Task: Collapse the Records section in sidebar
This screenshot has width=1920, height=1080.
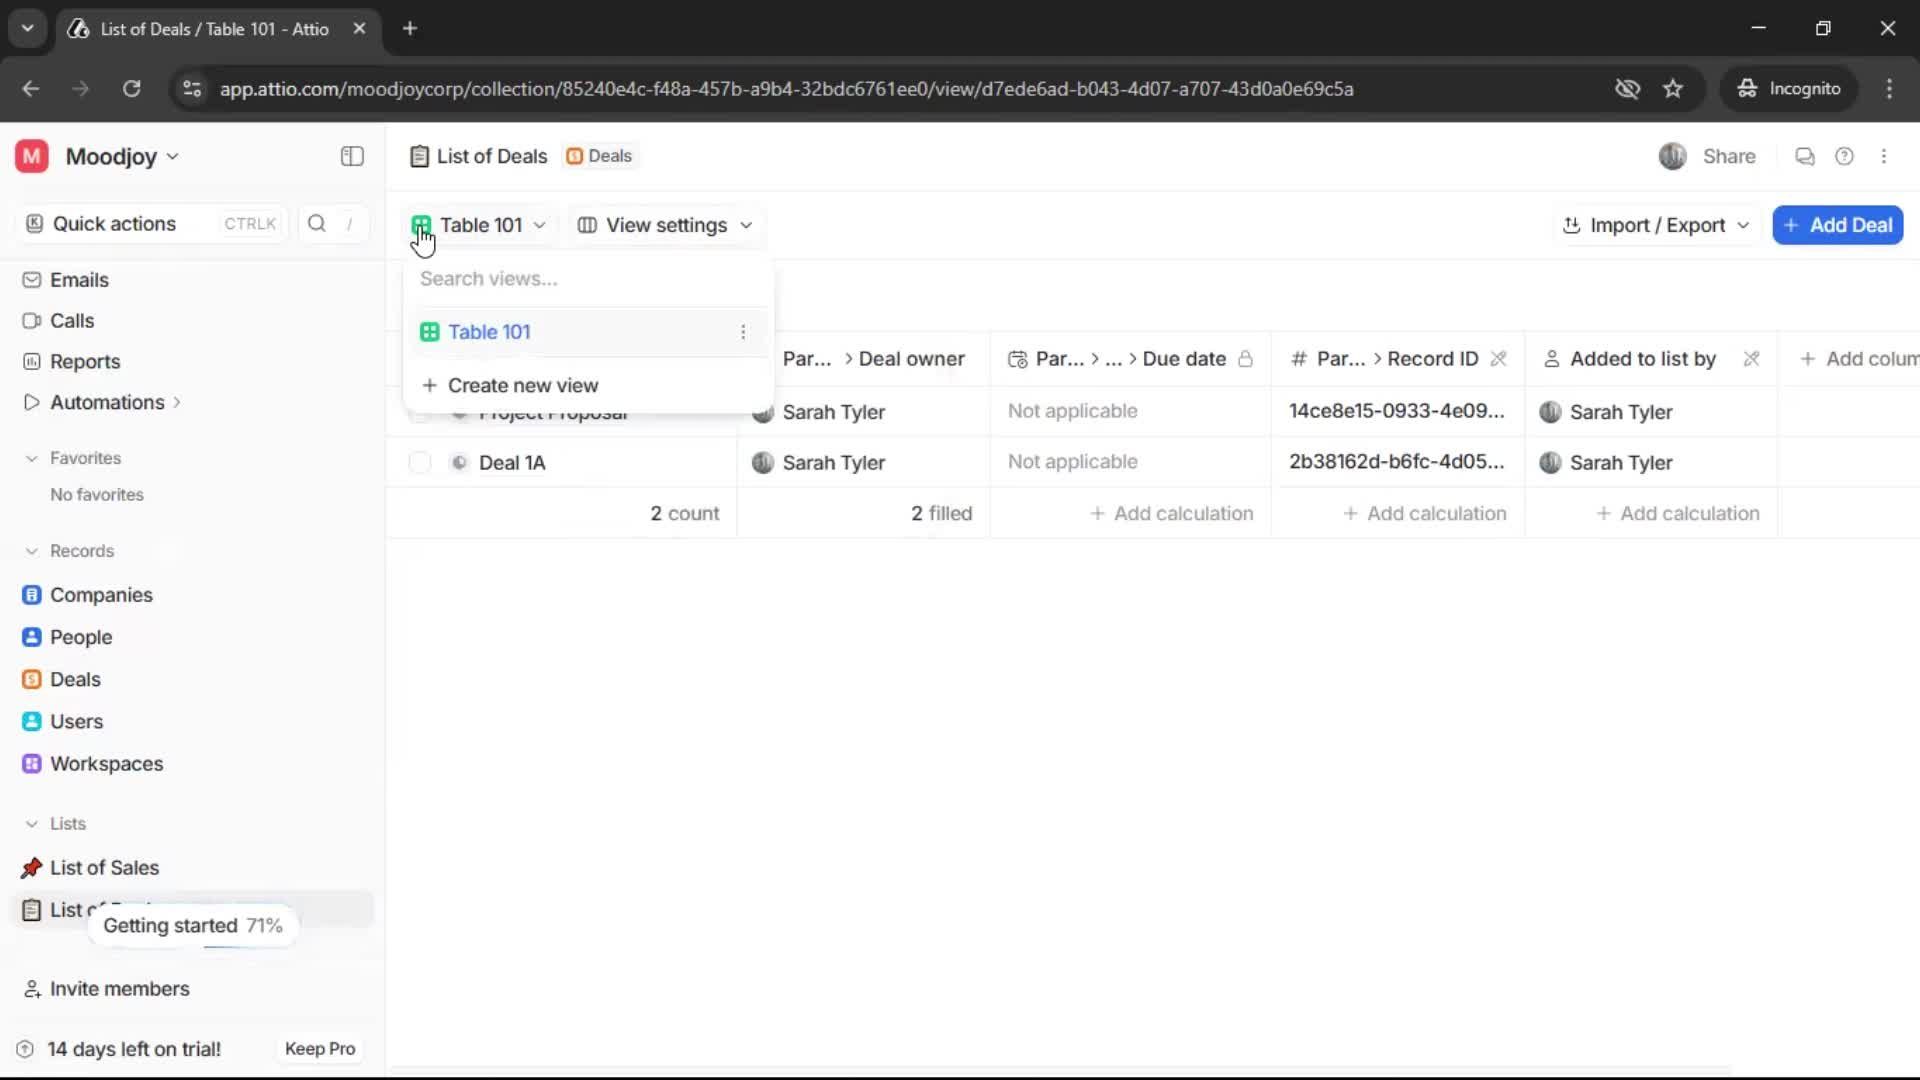Action: click(x=32, y=551)
